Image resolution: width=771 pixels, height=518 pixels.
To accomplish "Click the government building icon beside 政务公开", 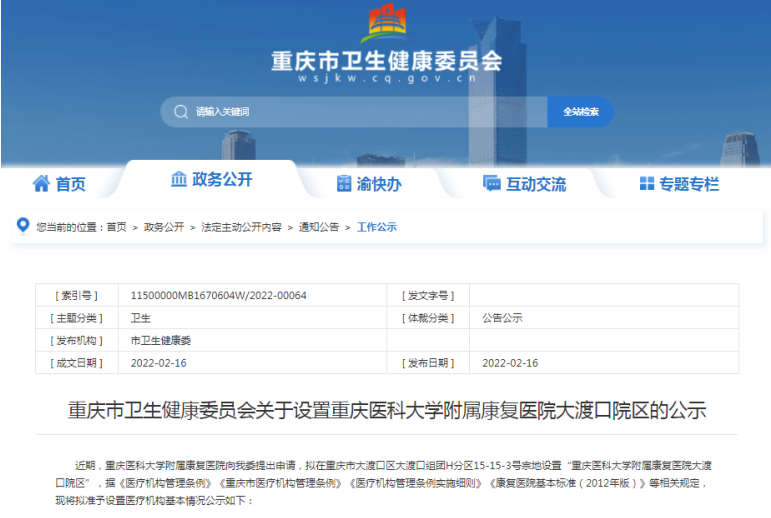I will tap(178, 179).
